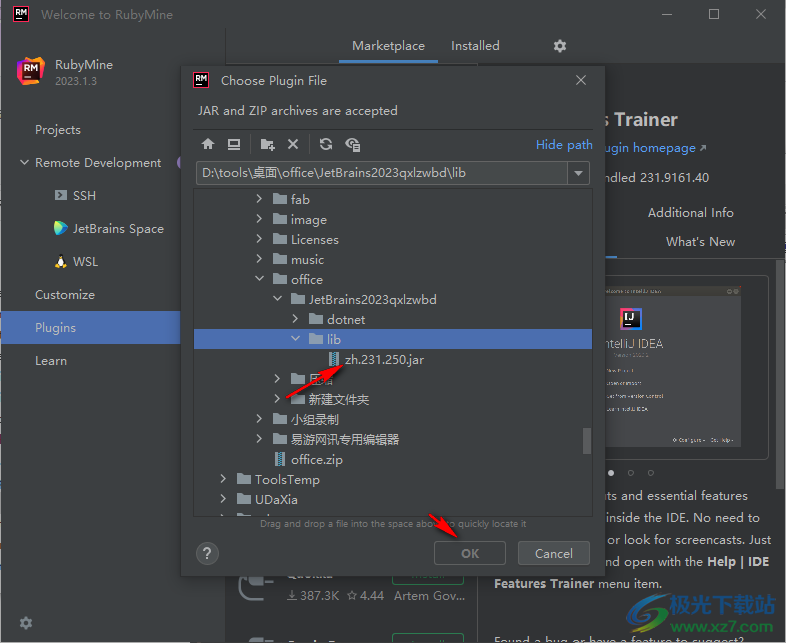Click the Hide path link
The height and width of the screenshot is (643, 786).
tap(564, 144)
